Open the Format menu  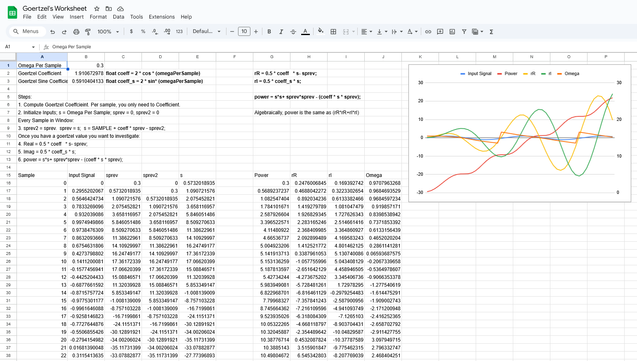(x=98, y=17)
